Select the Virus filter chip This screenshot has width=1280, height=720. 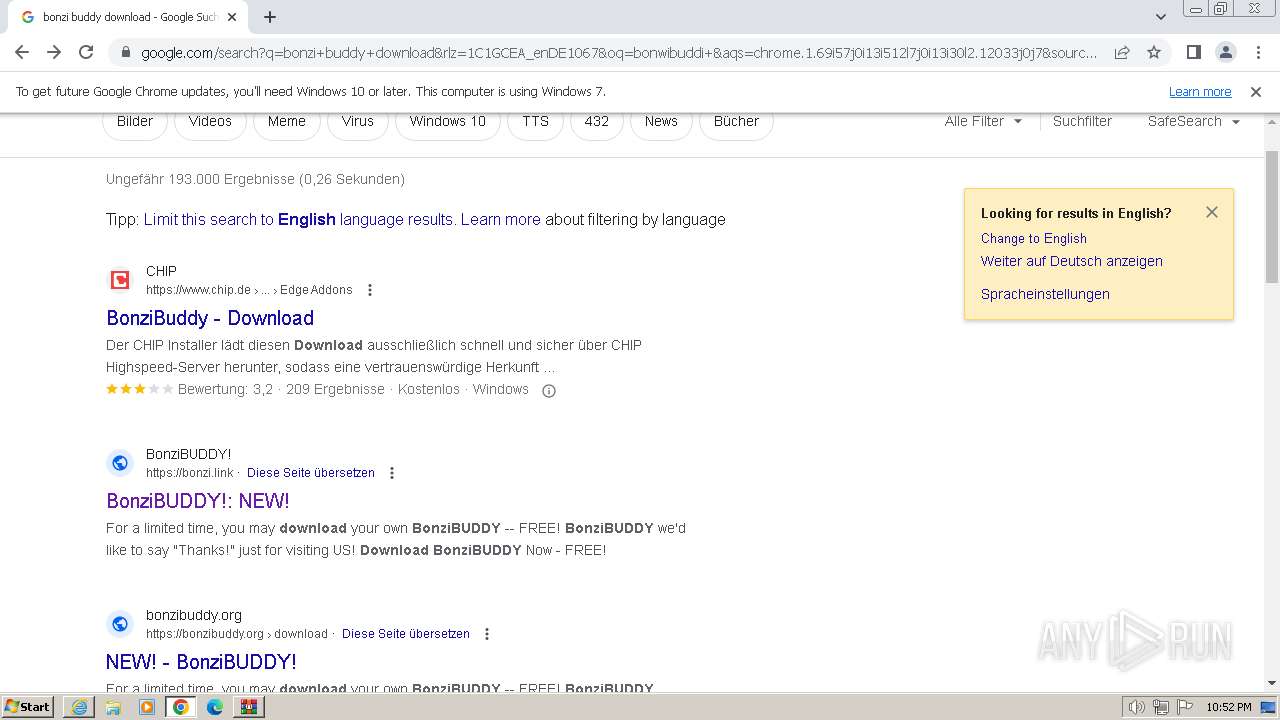[x=357, y=122]
